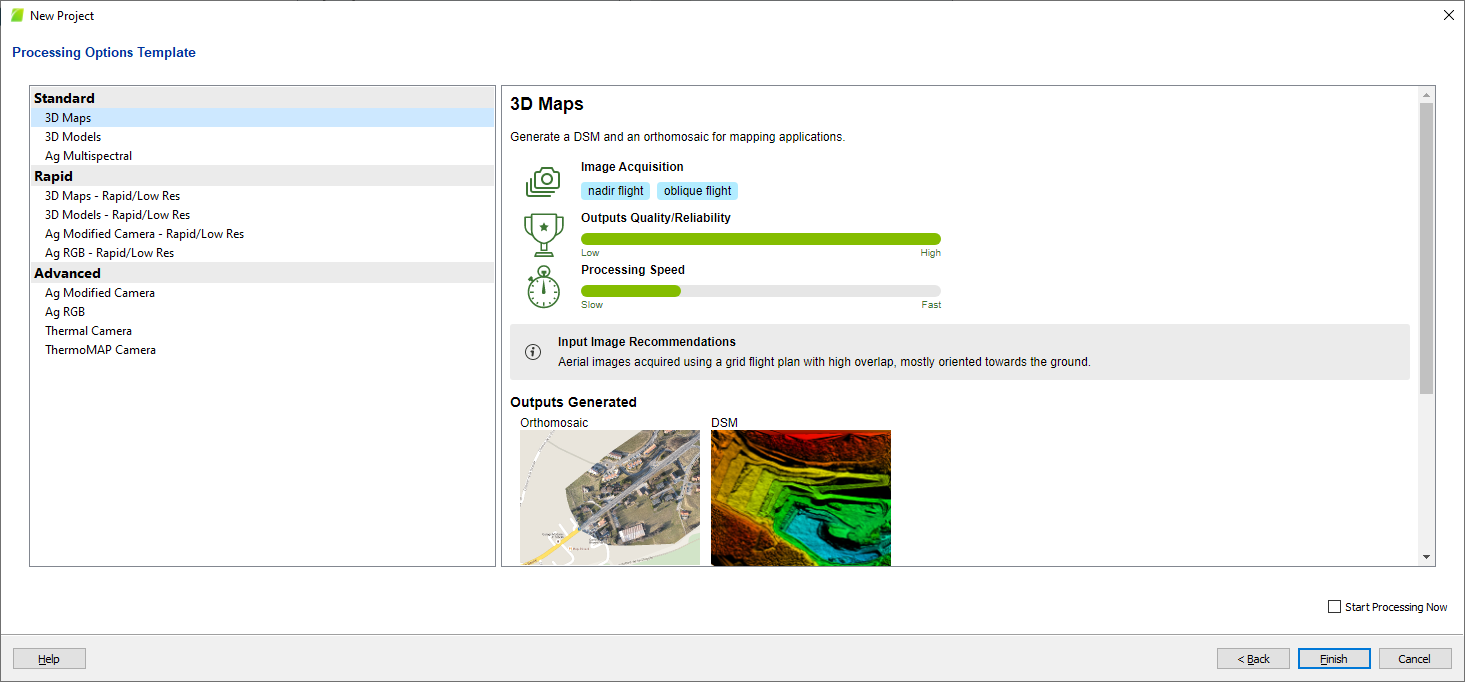
Task: Select the 3D Models template
Action: 73,137
